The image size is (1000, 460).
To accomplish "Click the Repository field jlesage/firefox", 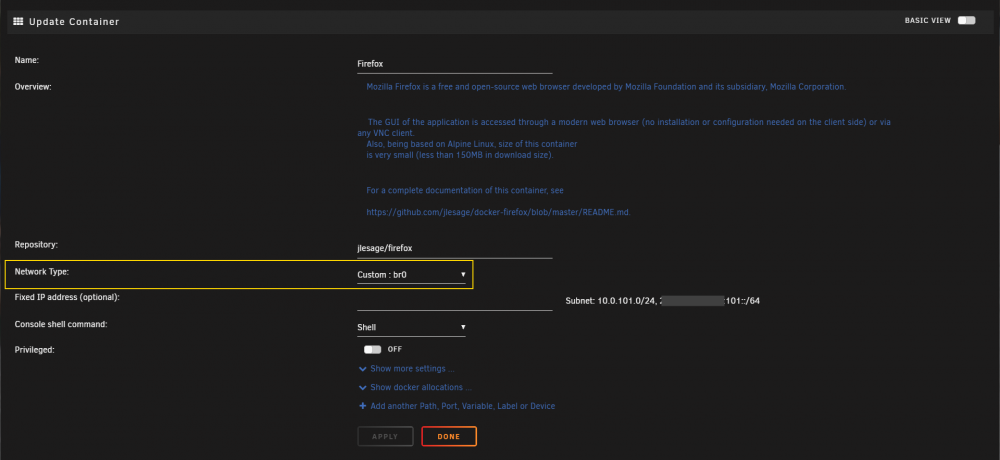I will [x=455, y=248].
